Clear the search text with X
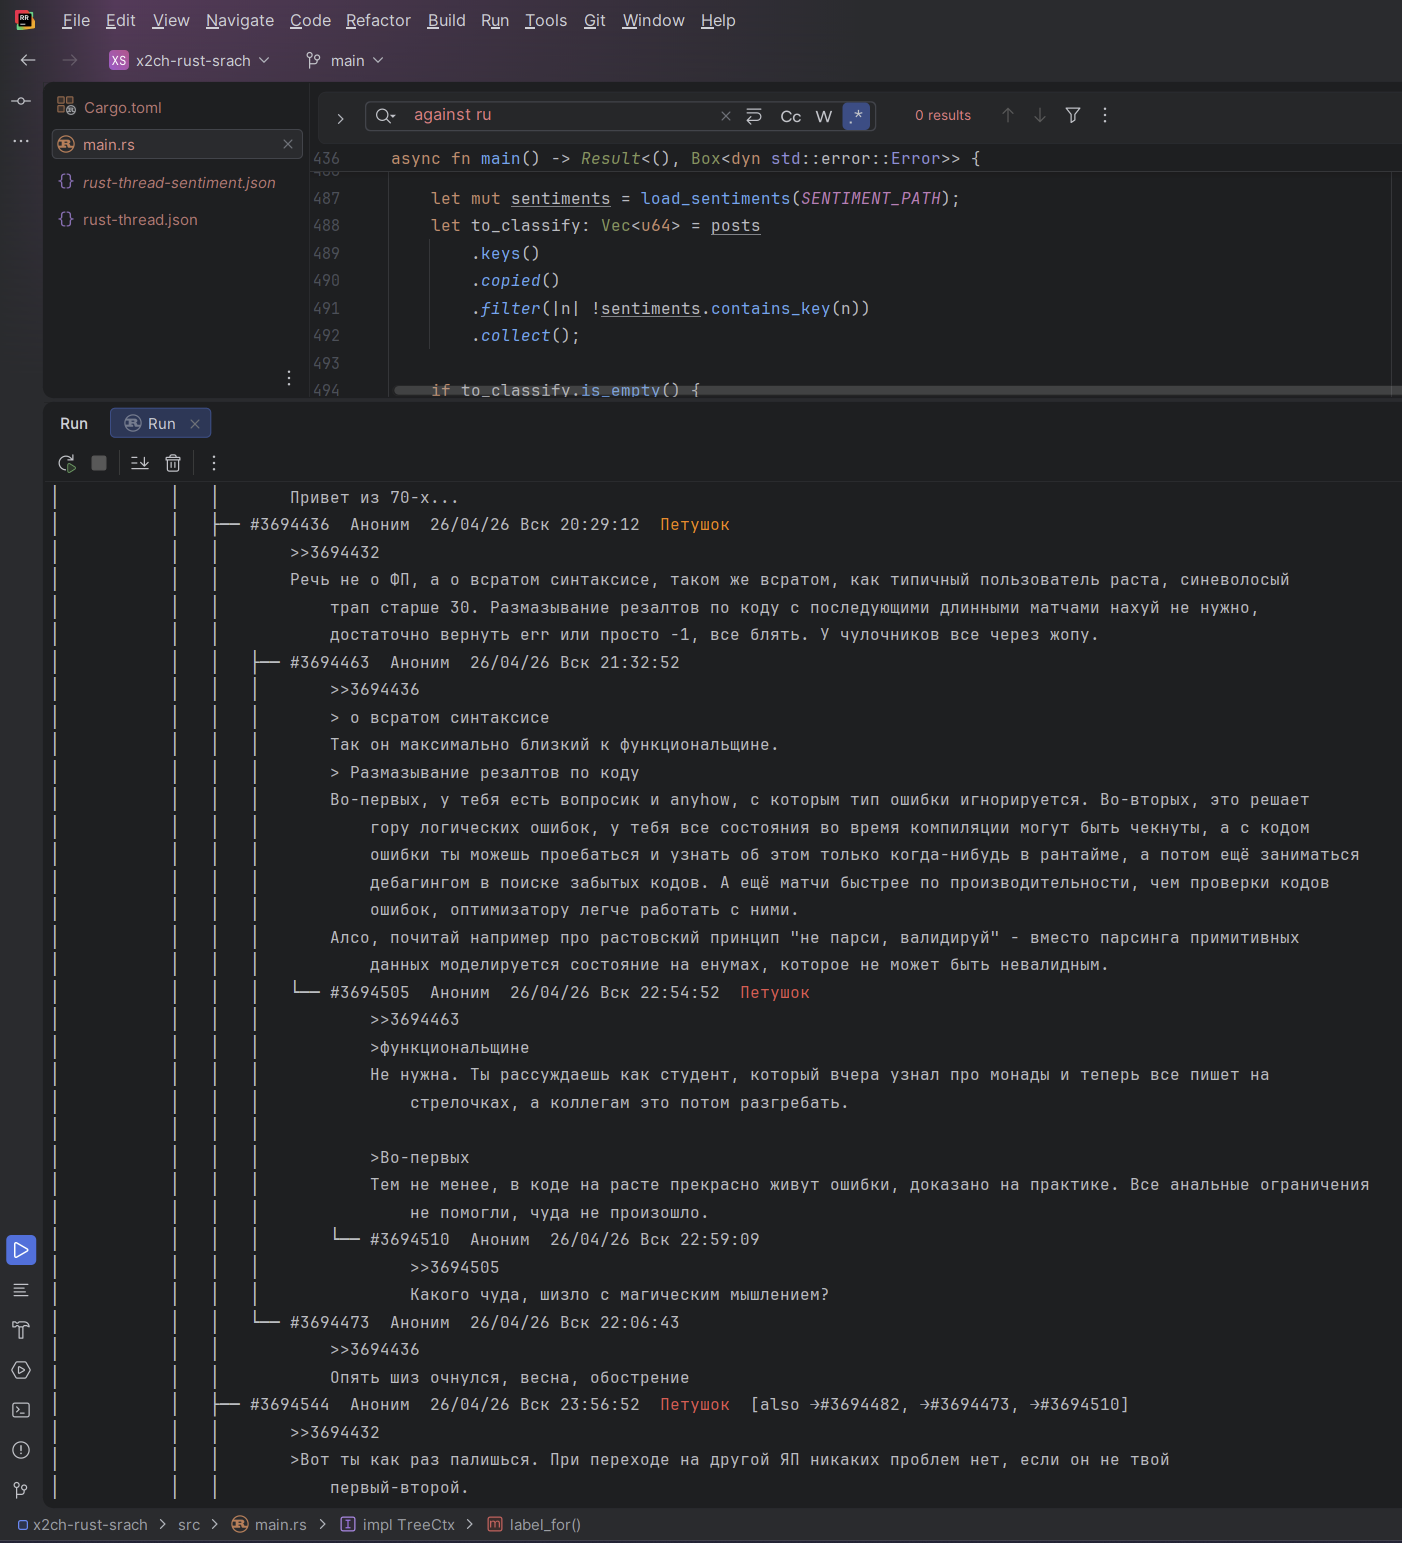The height and width of the screenshot is (1543, 1402). point(726,116)
